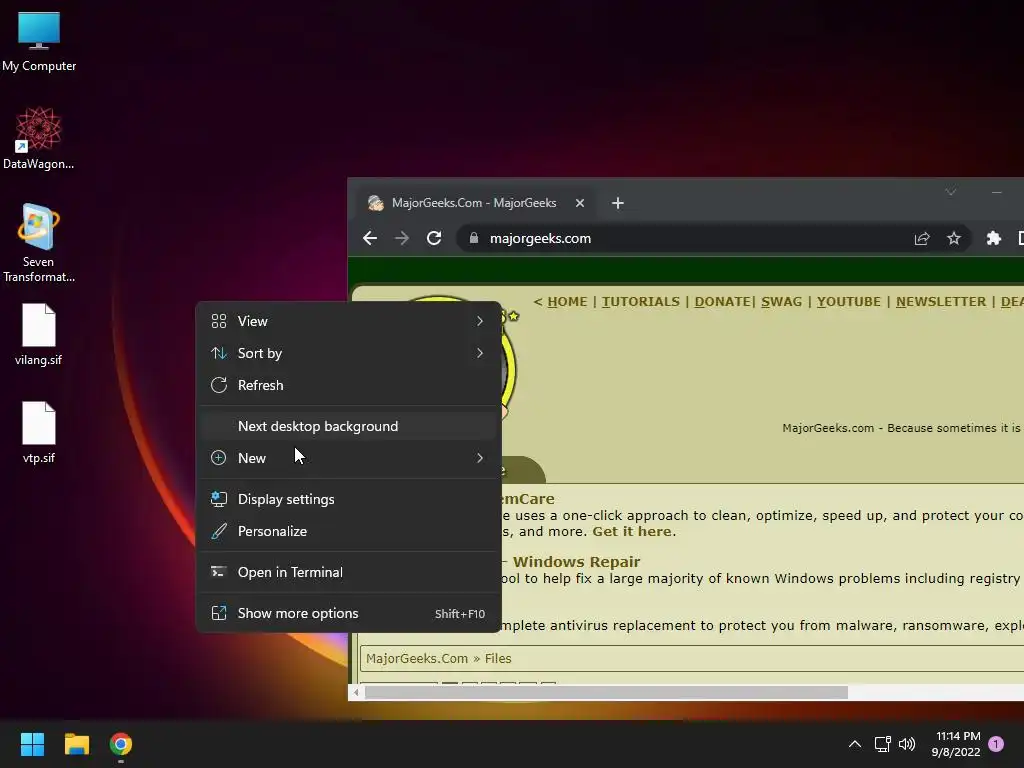Select Next desktop background

tap(348, 426)
